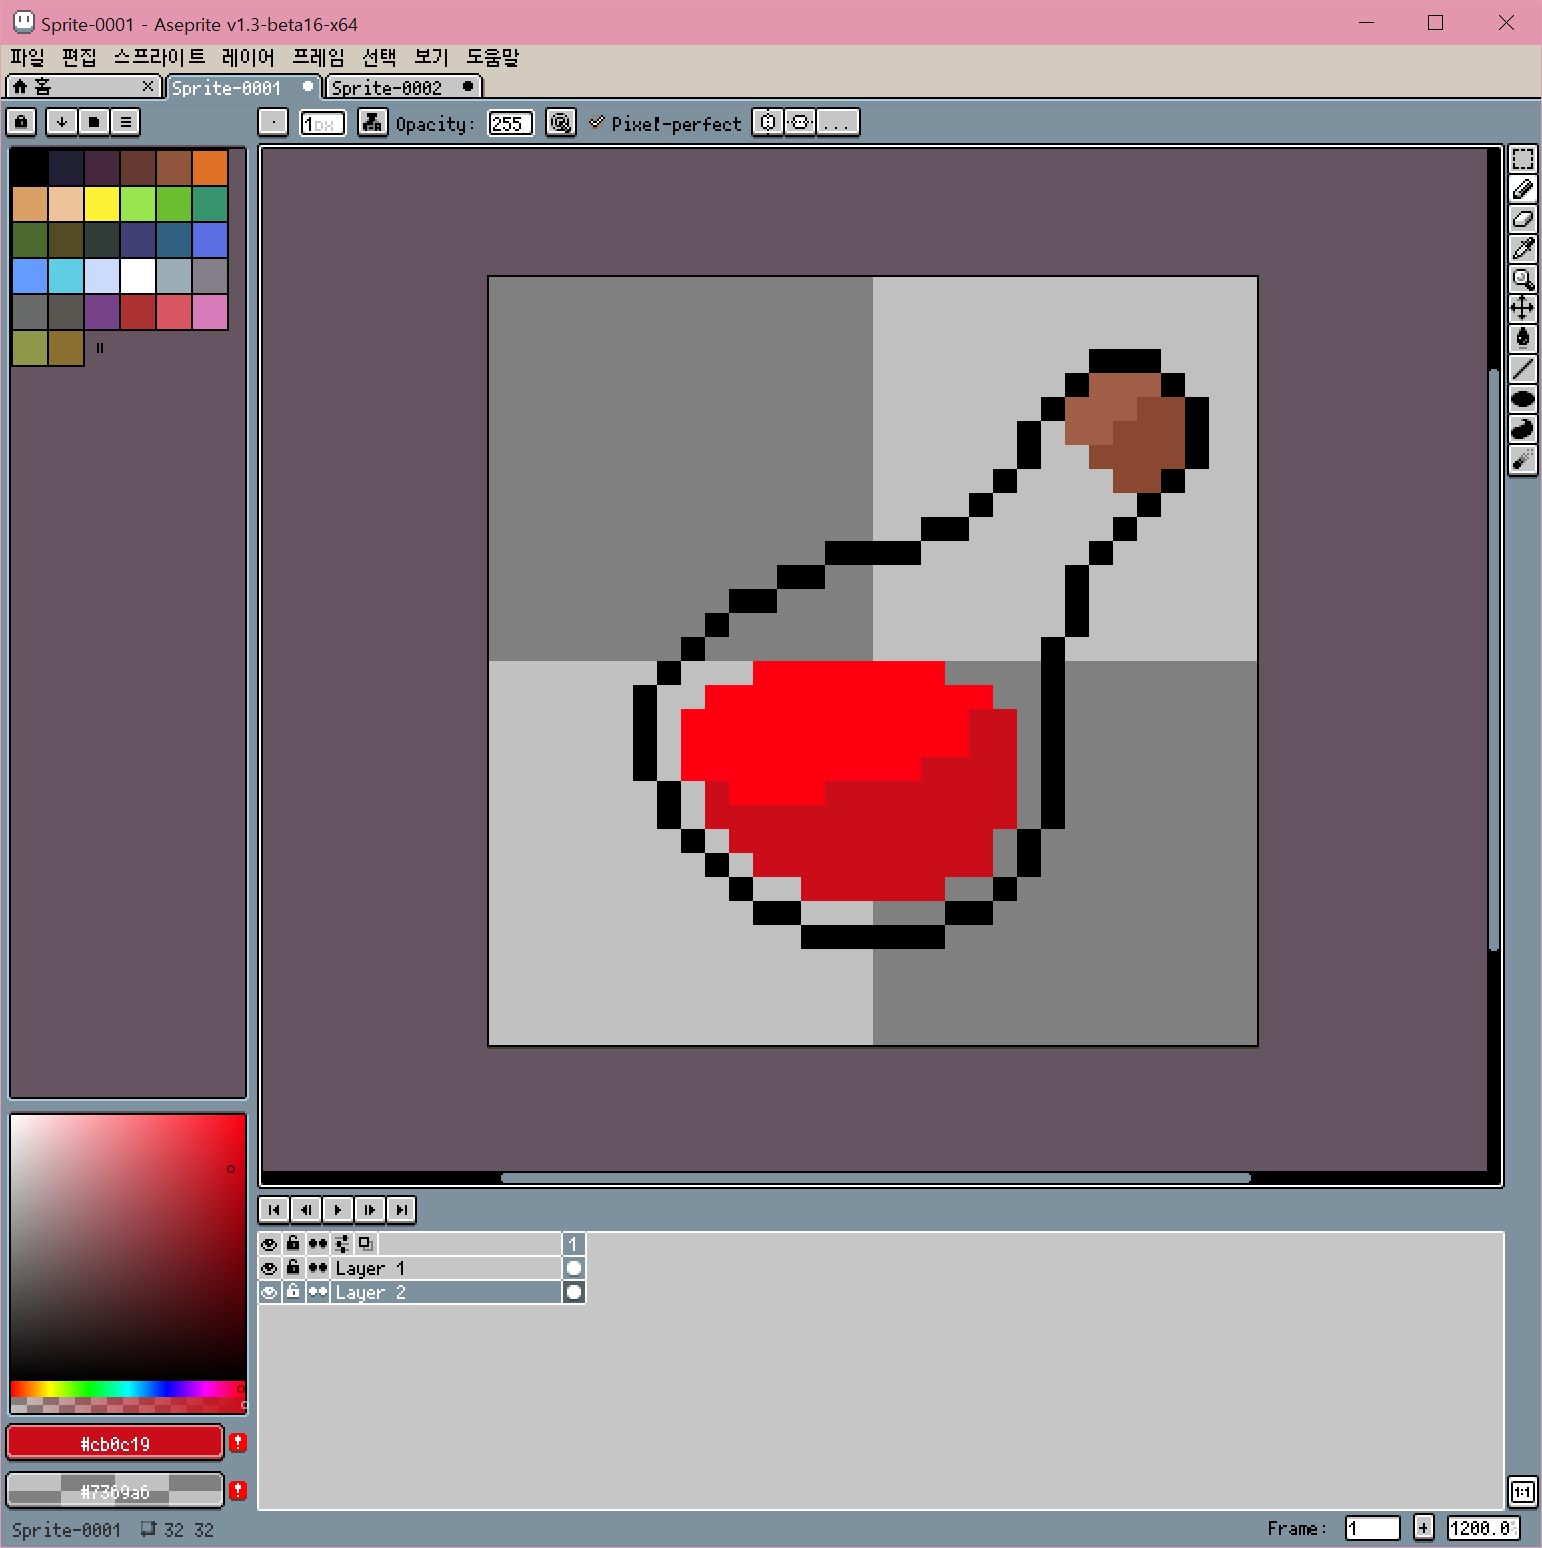1542x1548 pixels.
Task: Open the palette presets dropdown arrow
Action: pos(61,122)
